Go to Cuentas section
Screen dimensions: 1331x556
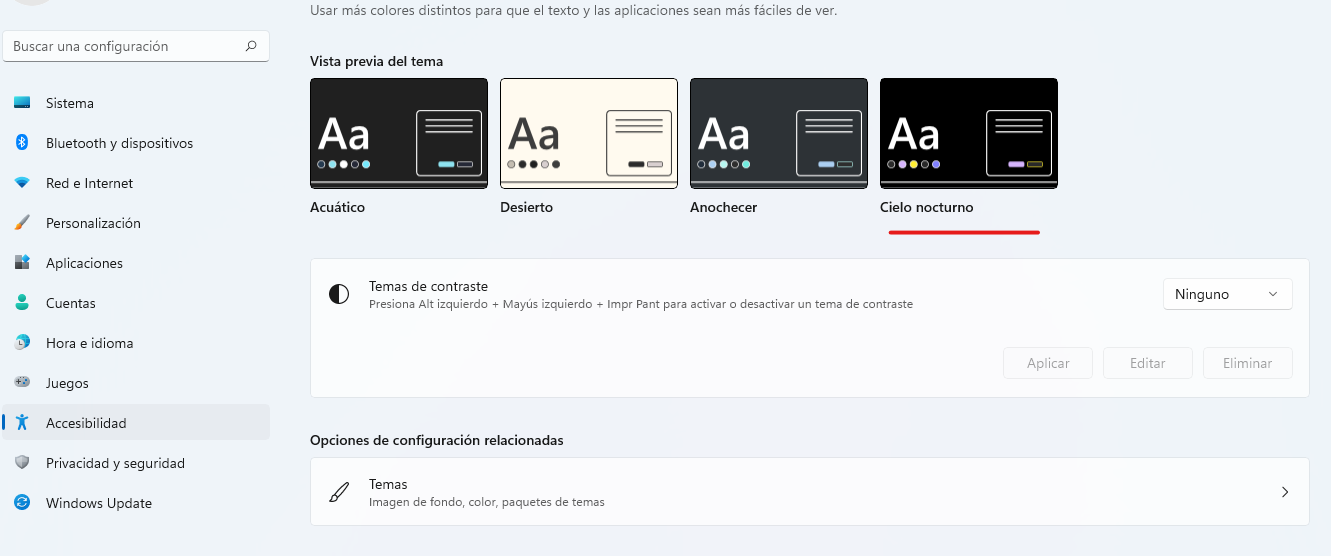(136, 303)
